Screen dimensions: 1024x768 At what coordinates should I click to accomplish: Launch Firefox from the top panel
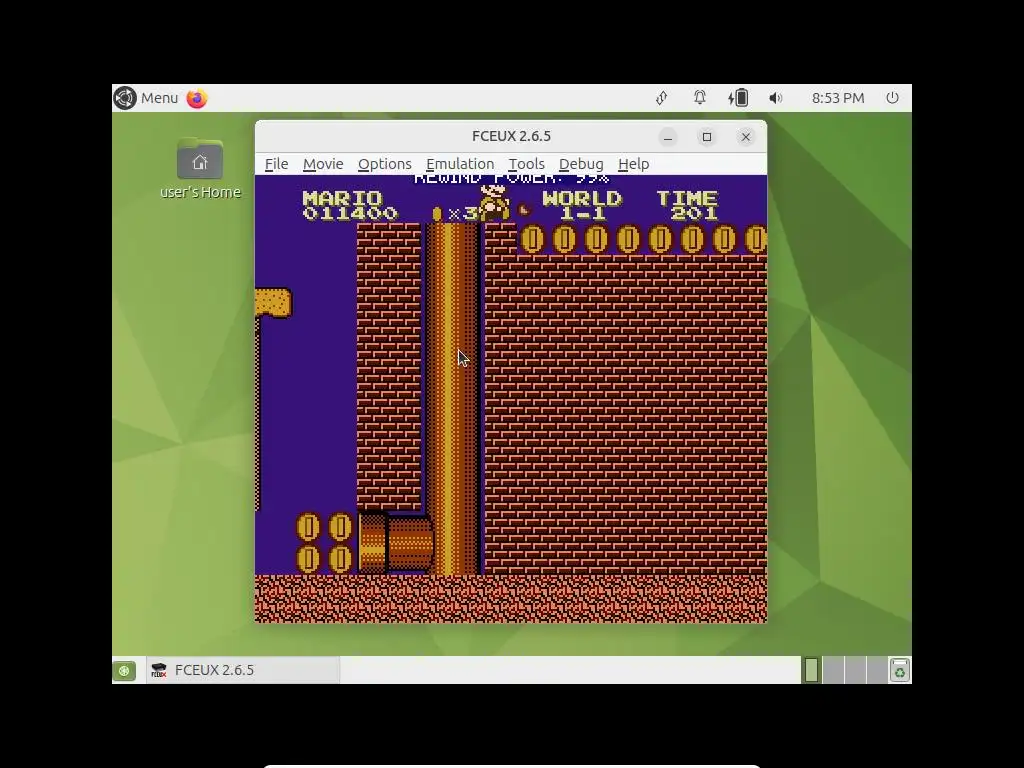pos(197,98)
